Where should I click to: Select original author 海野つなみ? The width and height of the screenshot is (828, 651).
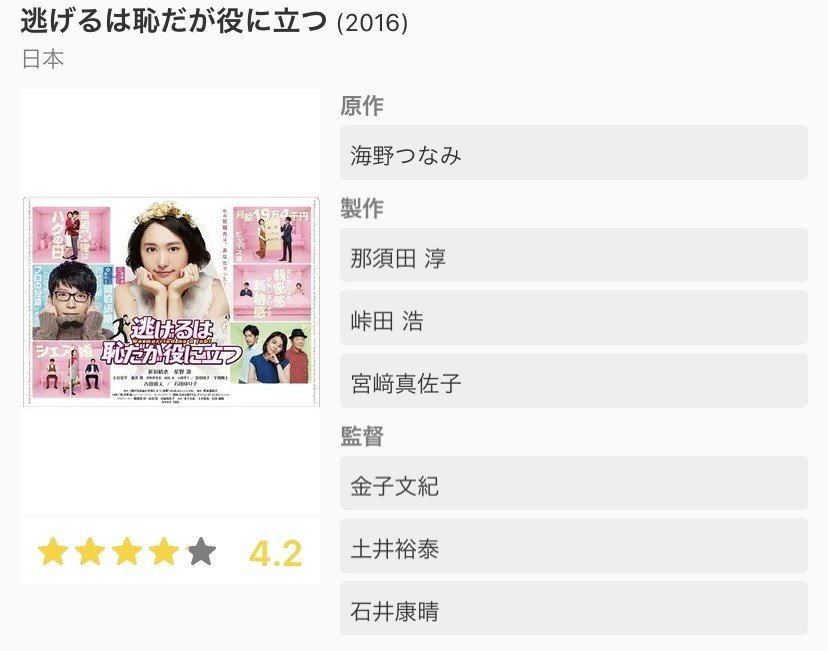tap(573, 153)
